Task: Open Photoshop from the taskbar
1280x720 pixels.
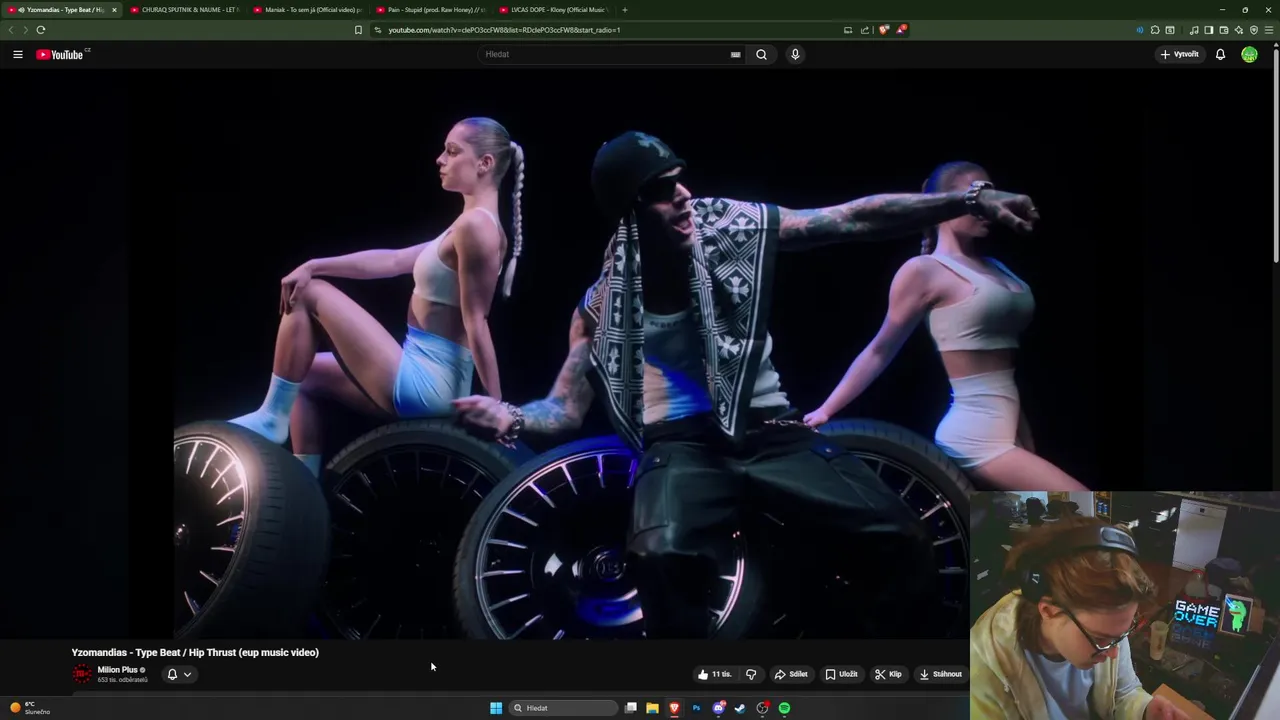Action: click(x=696, y=708)
